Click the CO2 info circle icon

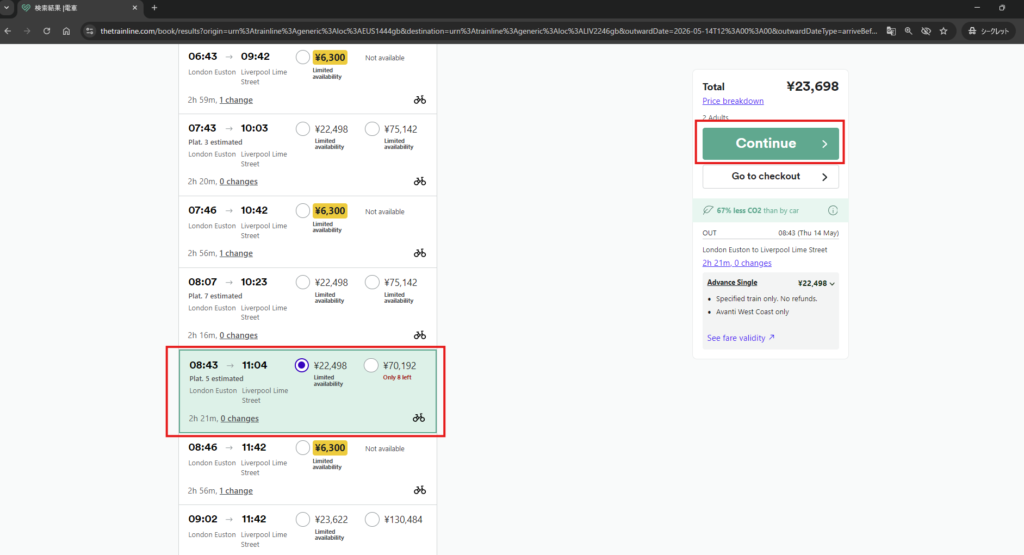pyautogui.click(x=832, y=211)
